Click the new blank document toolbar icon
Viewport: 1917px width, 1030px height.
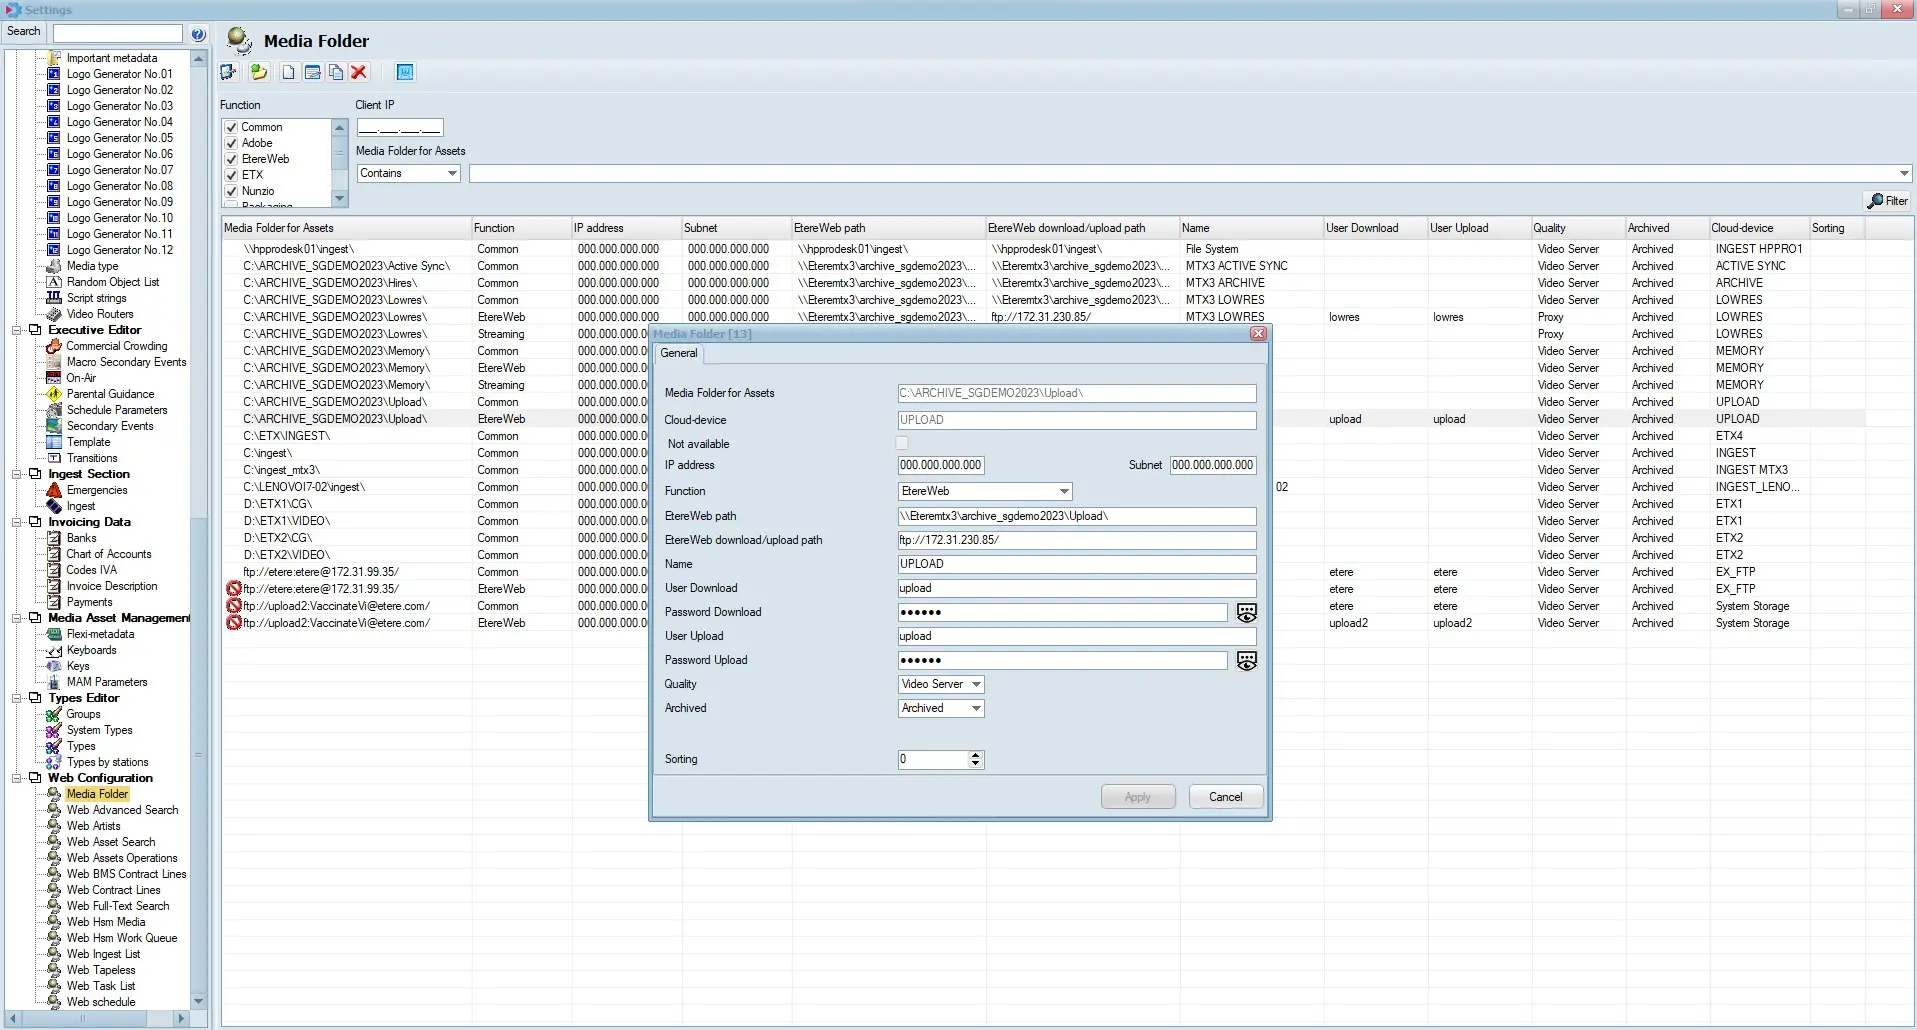click(288, 72)
